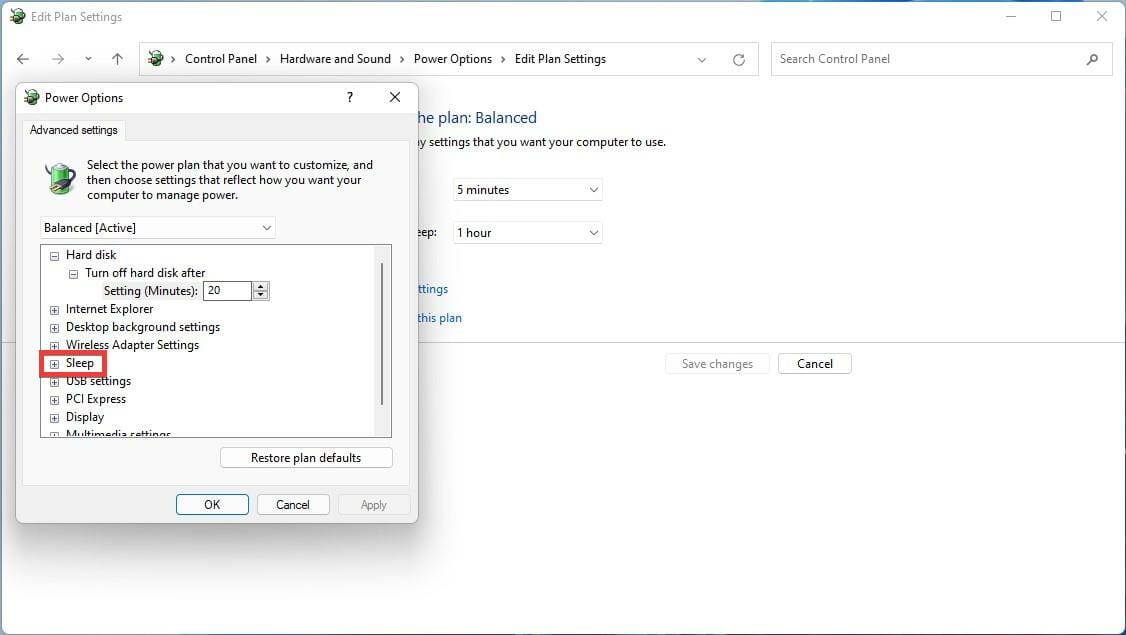Expand the Sleep settings tree item
This screenshot has width=1126, height=635.
54,363
